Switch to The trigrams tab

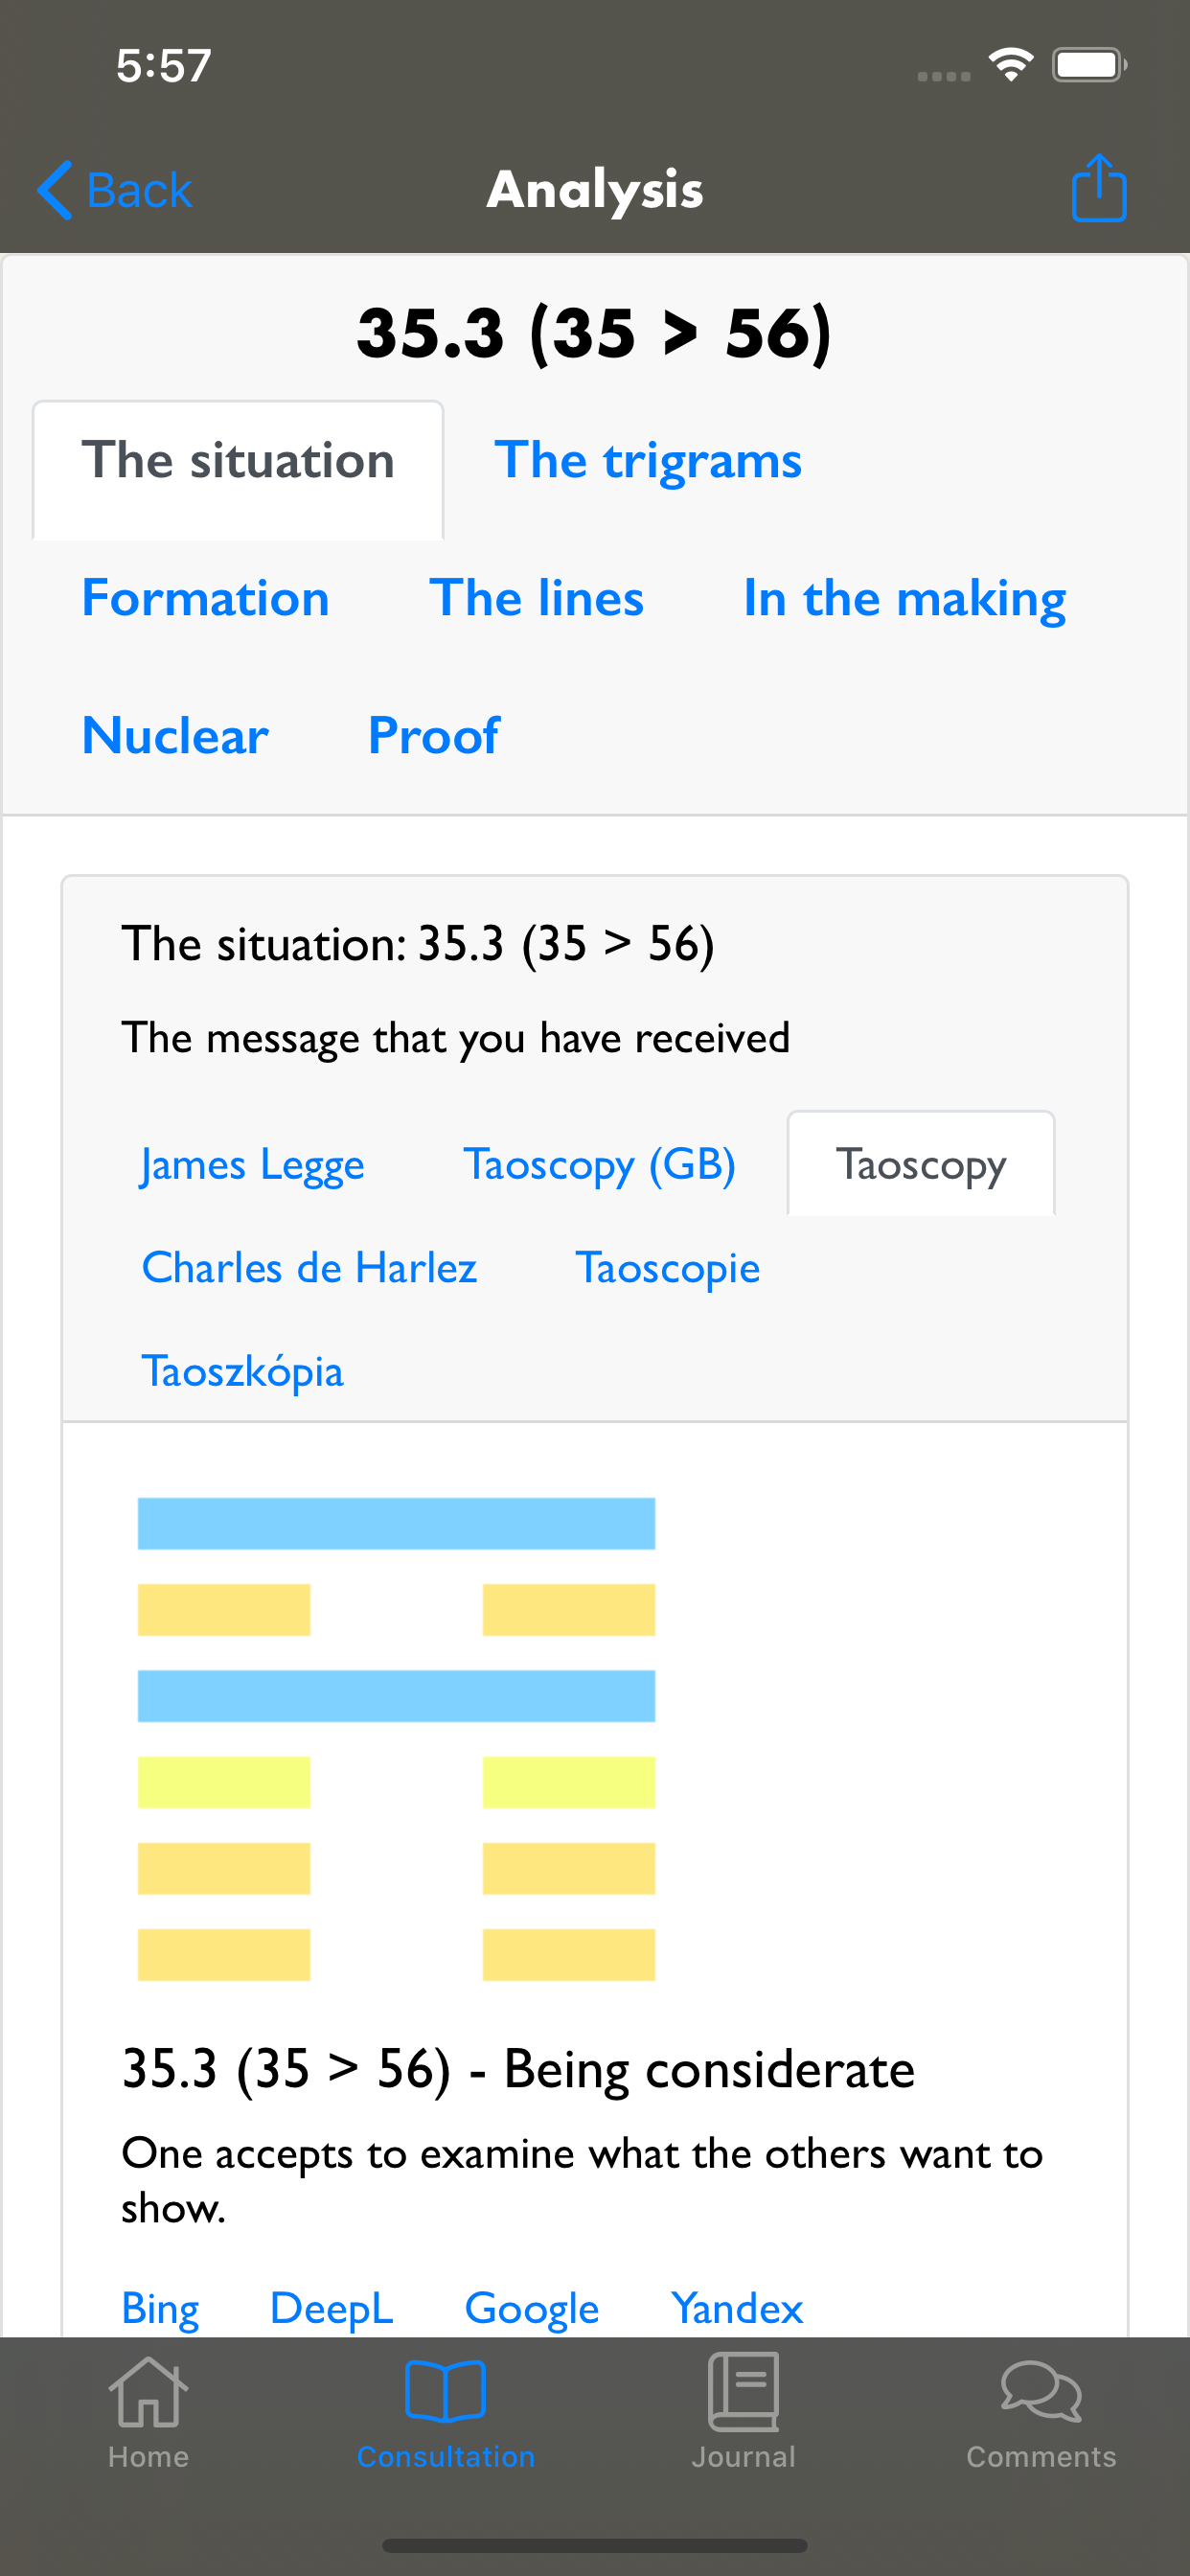click(x=648, y=462)
